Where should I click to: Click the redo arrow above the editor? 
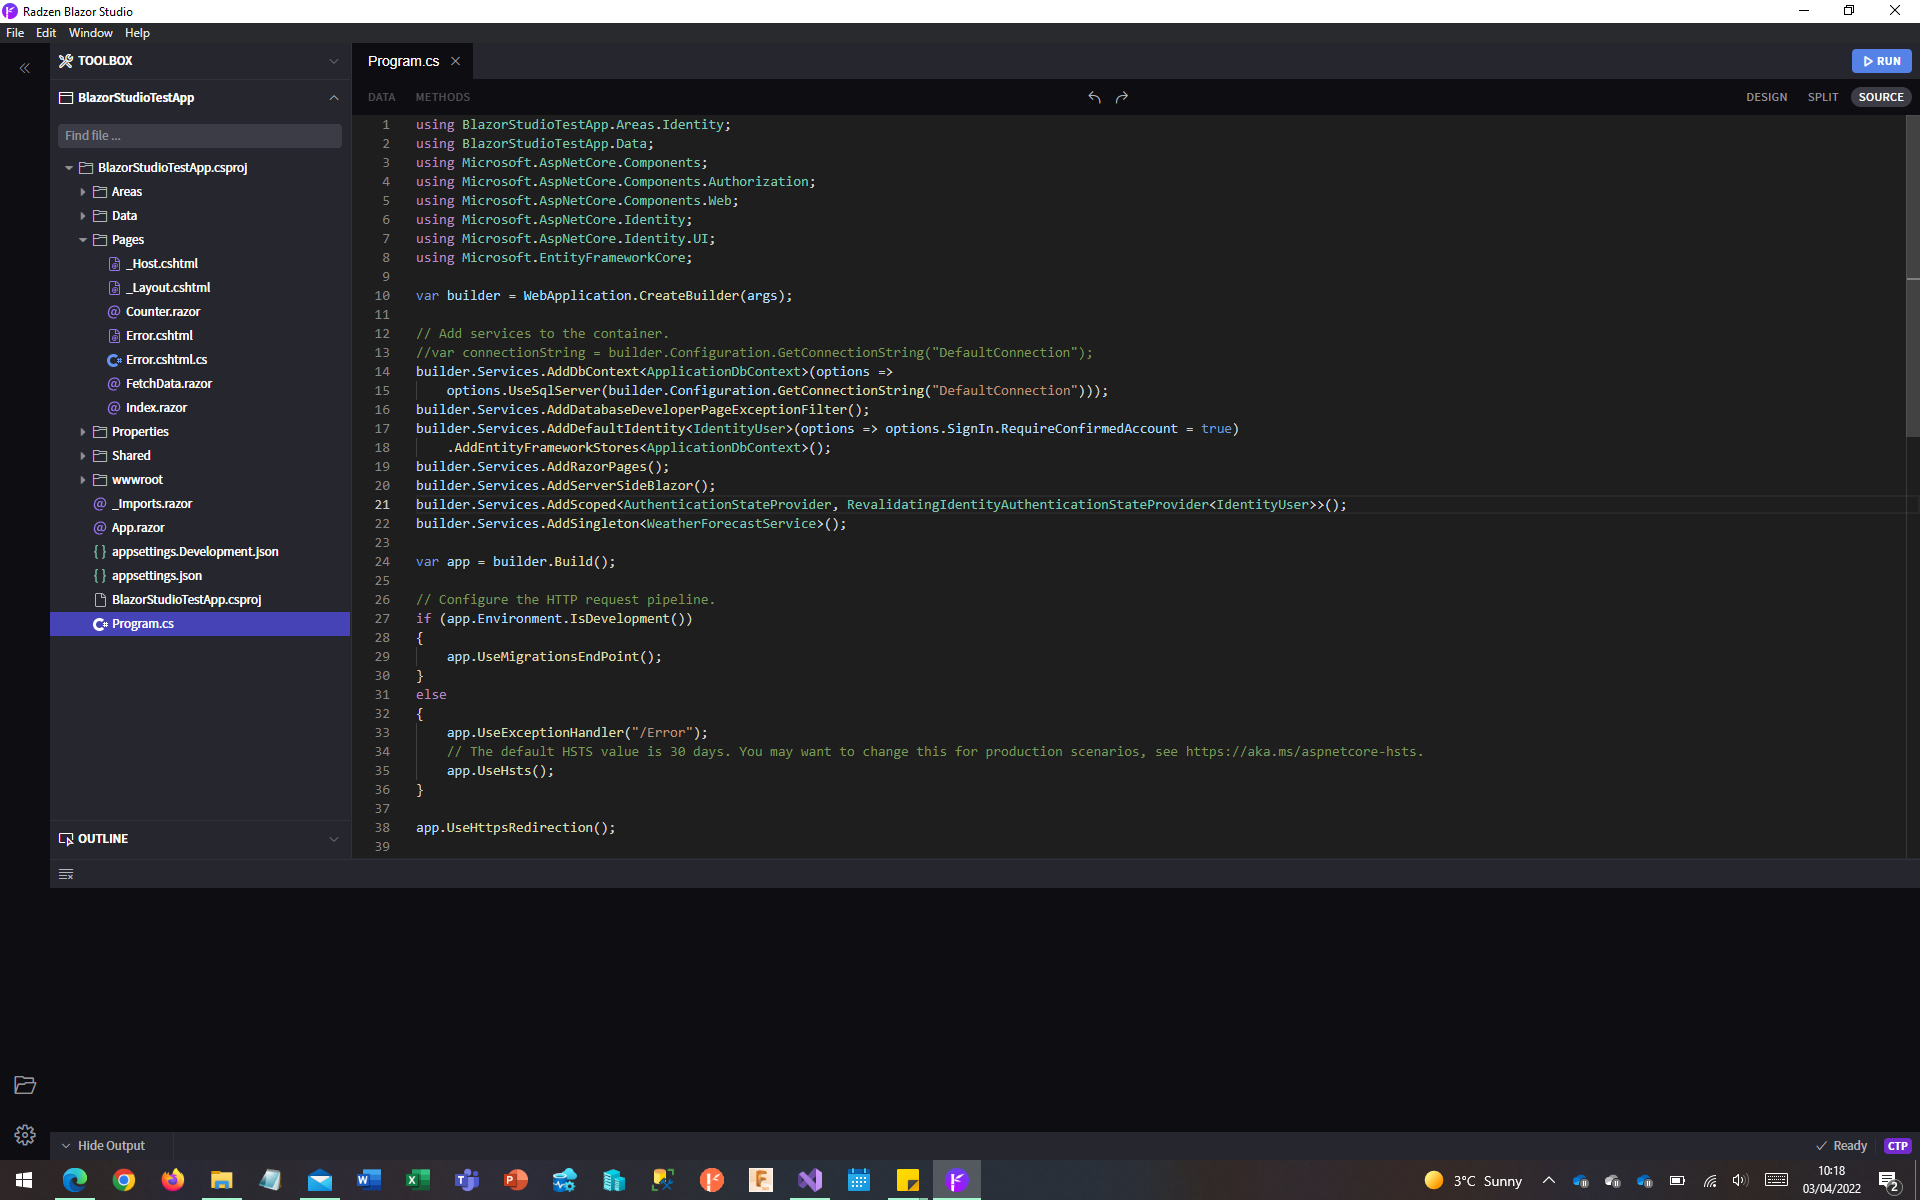tap(1121, 97)
